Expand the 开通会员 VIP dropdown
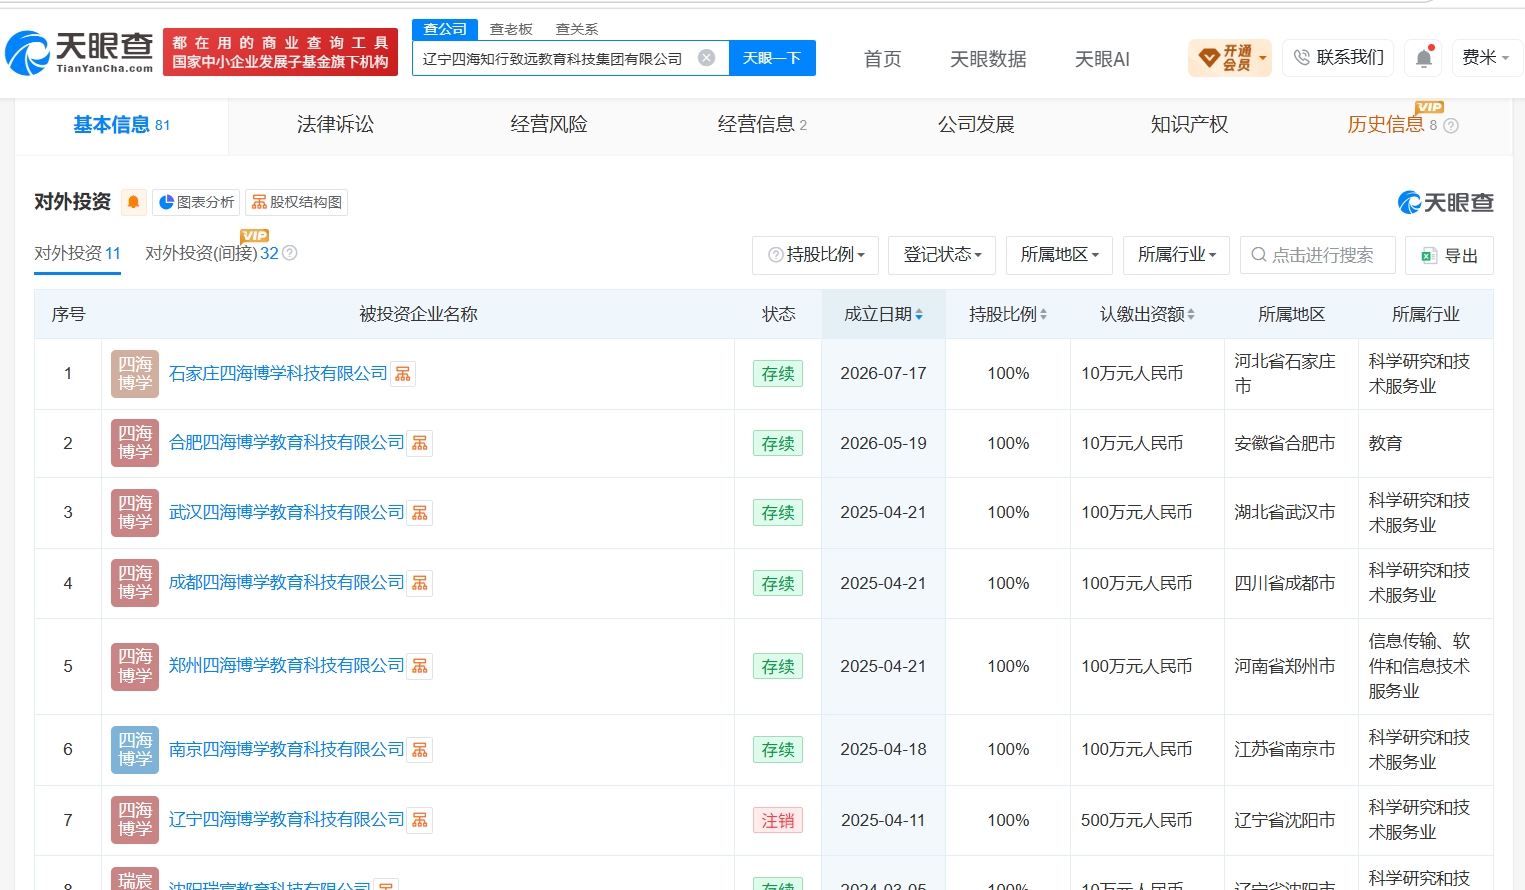 click(x=1230, y=58)
